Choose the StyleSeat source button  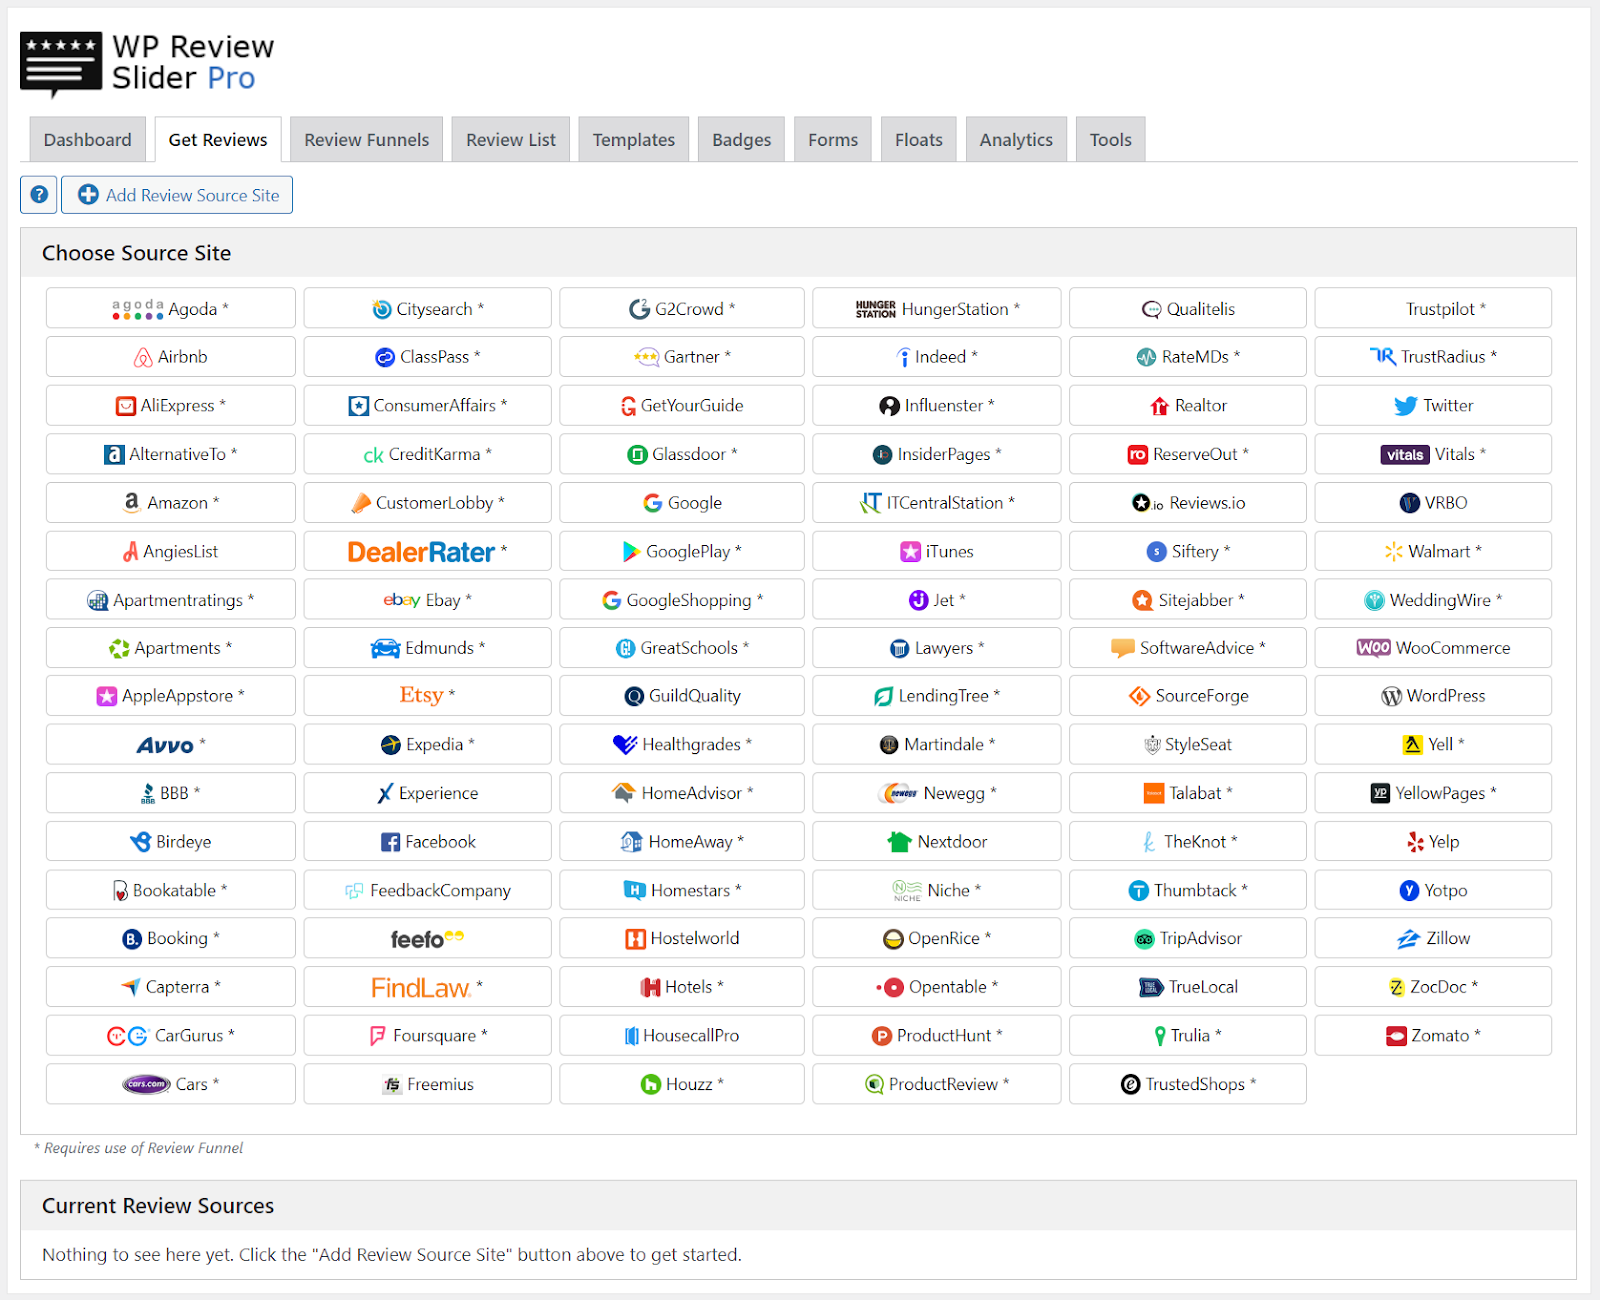(1188, 745)
